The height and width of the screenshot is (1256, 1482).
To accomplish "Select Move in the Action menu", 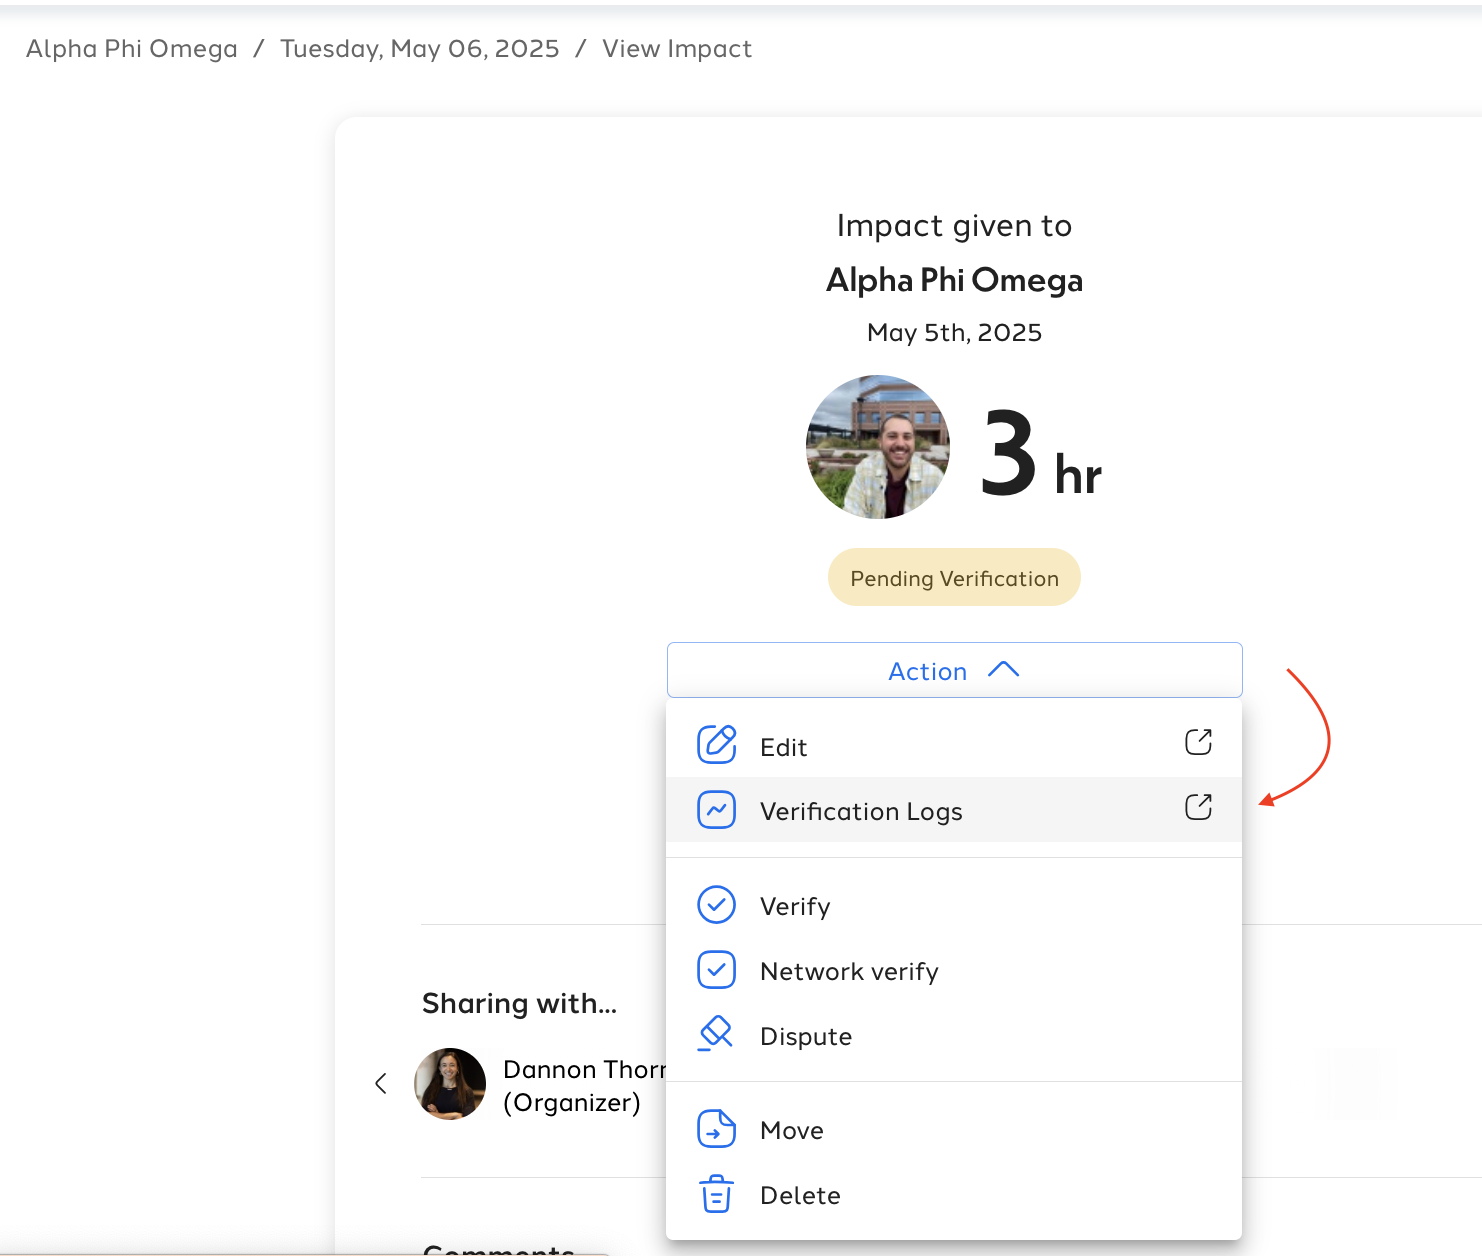I will 954,1130.
